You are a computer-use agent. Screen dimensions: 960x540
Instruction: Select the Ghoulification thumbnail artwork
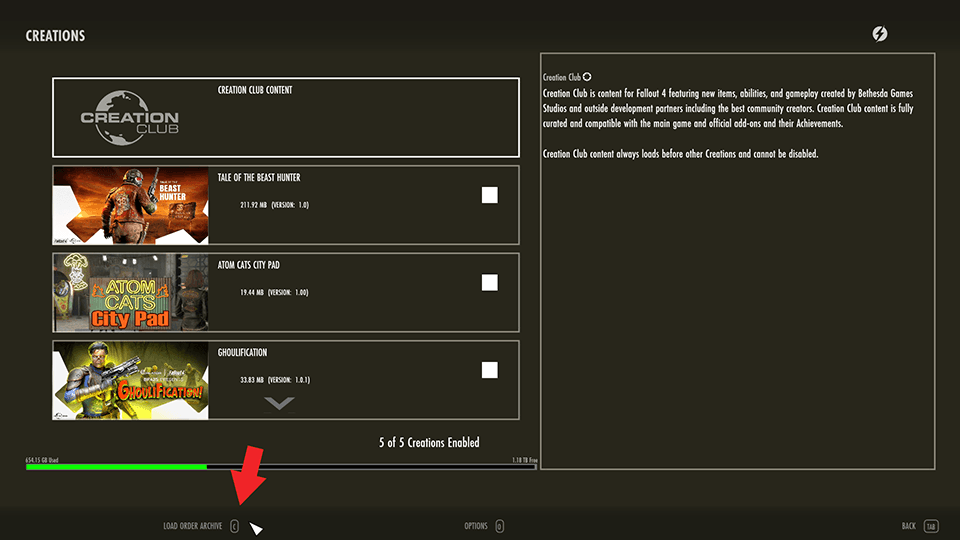tap(130, 380)
